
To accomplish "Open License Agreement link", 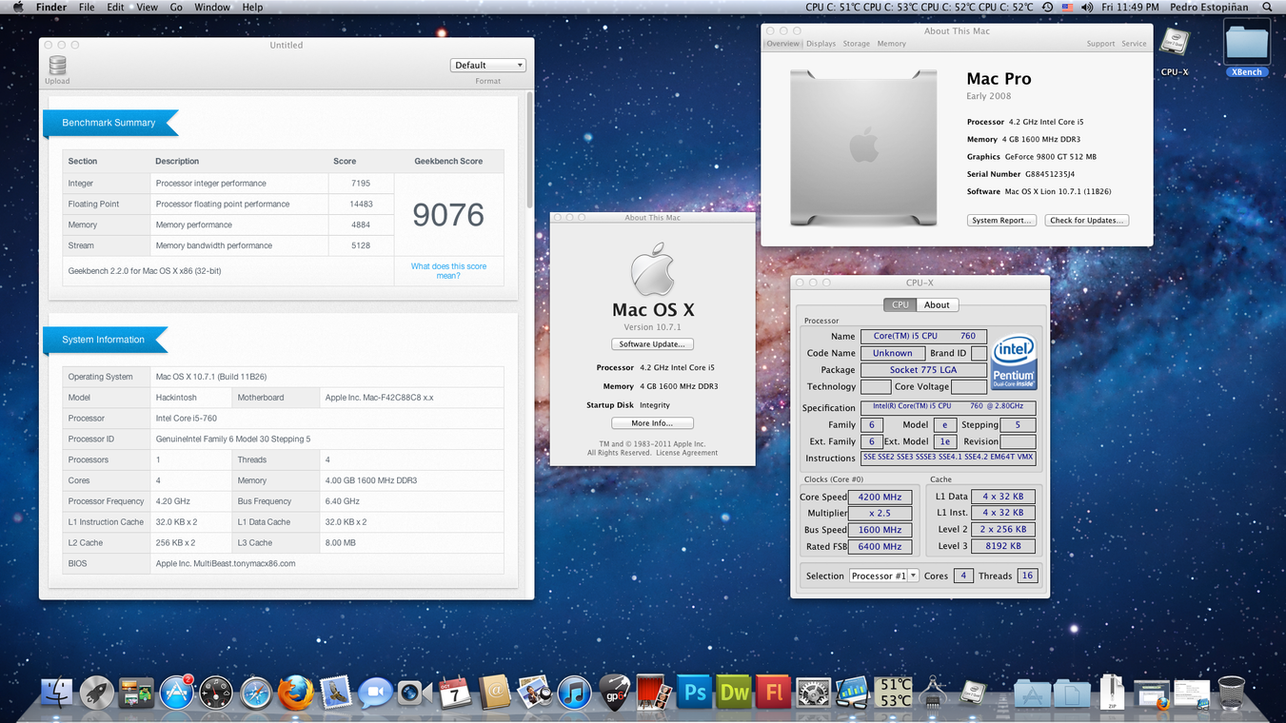I will [687, 453].
